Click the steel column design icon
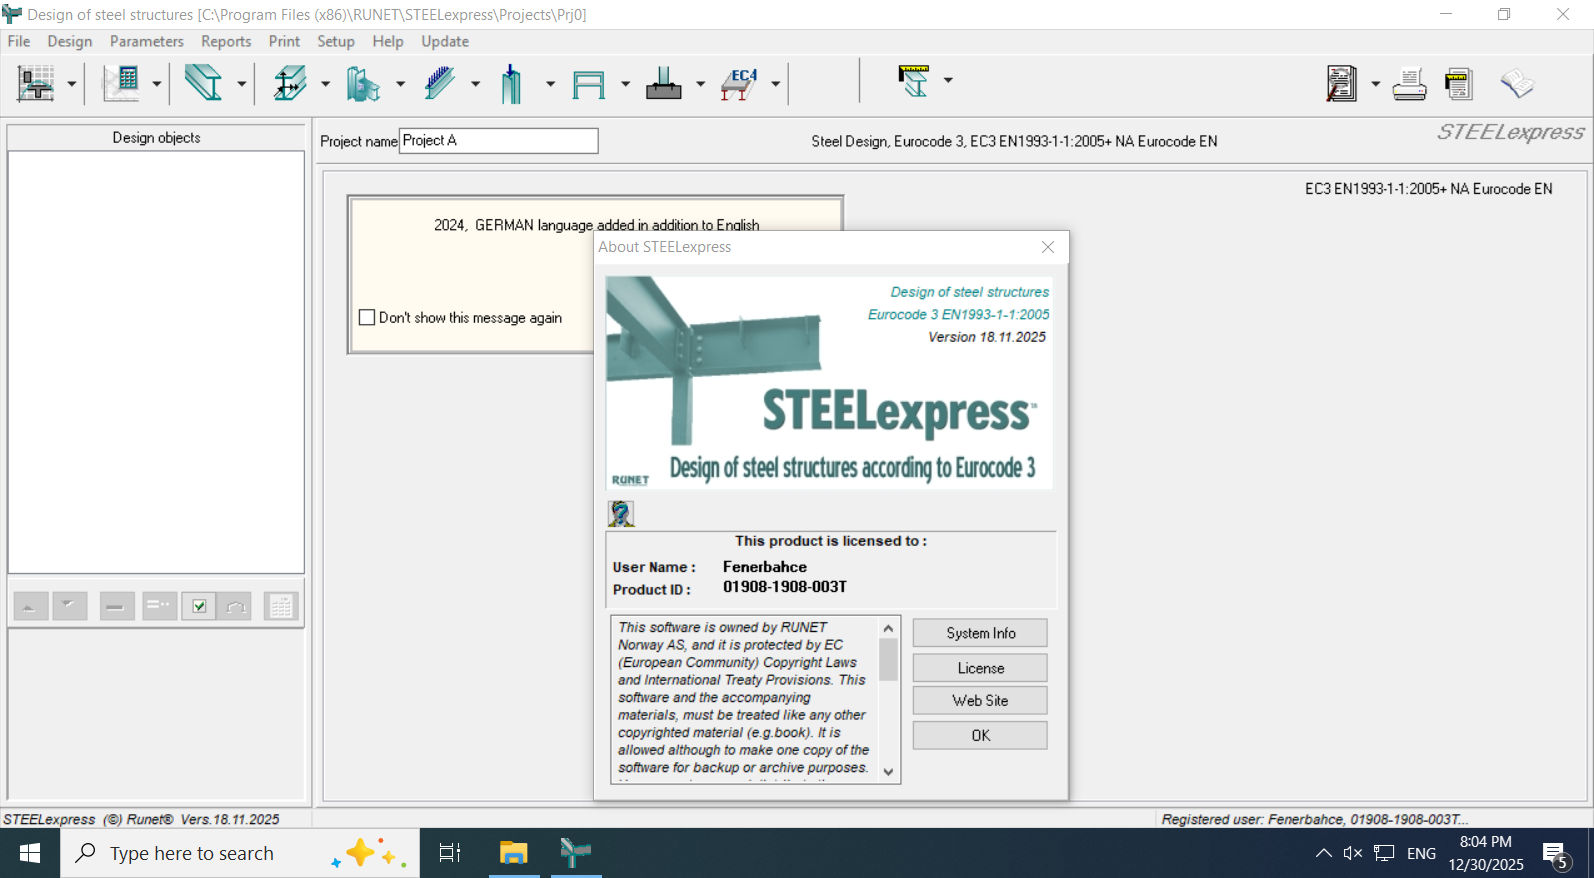This screenshot has width=1594, height=878. [512, 83]
